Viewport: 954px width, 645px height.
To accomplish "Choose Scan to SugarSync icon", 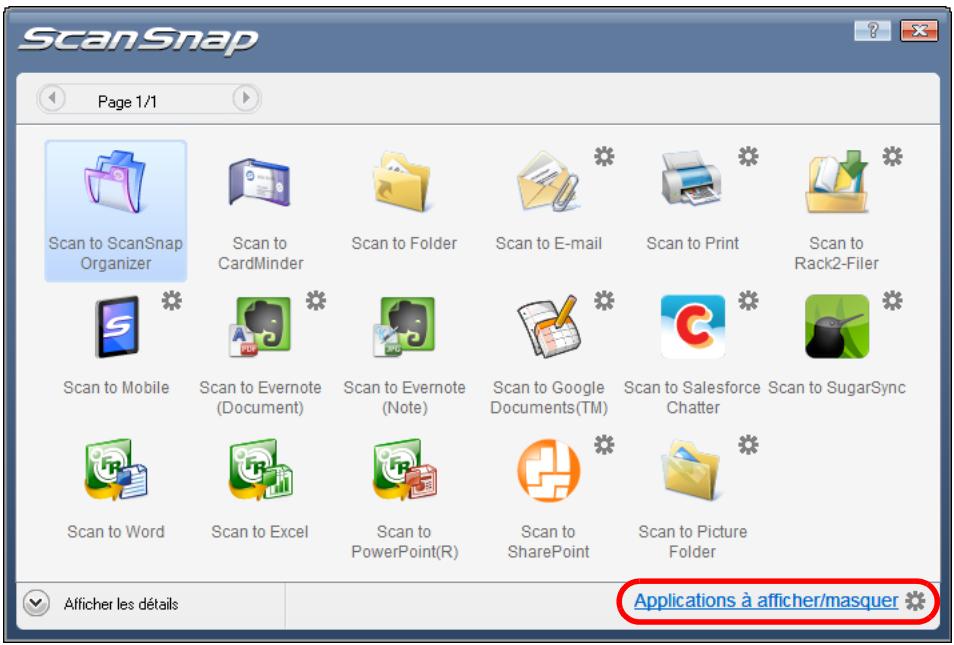I will 837,326.
